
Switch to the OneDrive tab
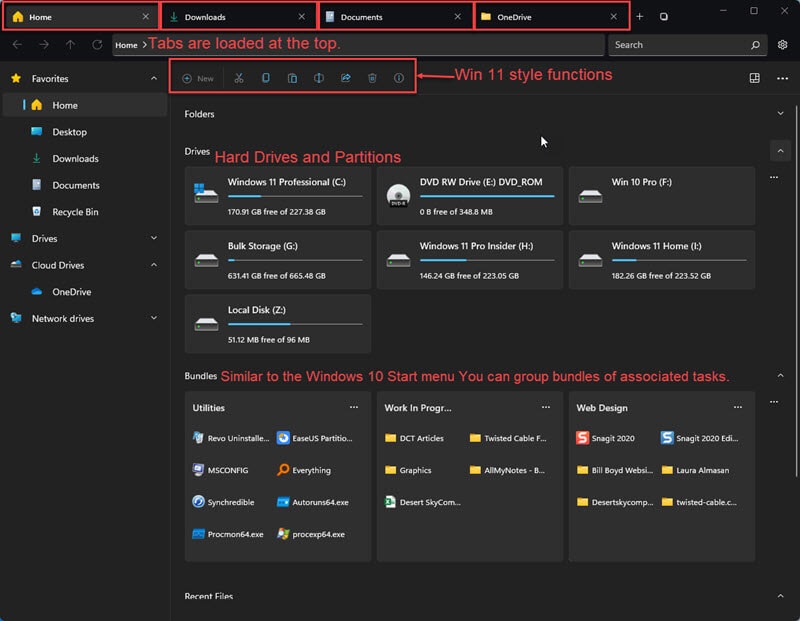coord(552,17)
